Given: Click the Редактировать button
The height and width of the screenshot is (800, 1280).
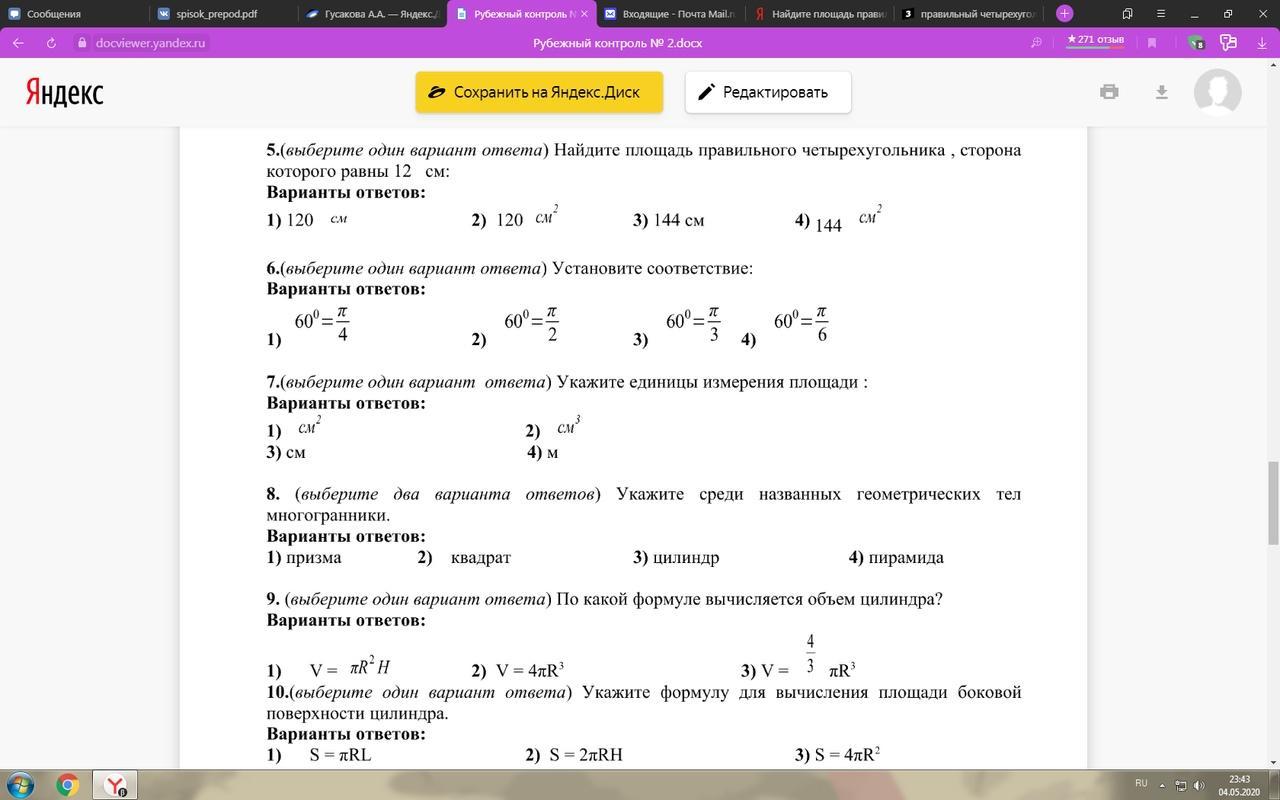Looking at the screenshot, I should click(768, 92).
